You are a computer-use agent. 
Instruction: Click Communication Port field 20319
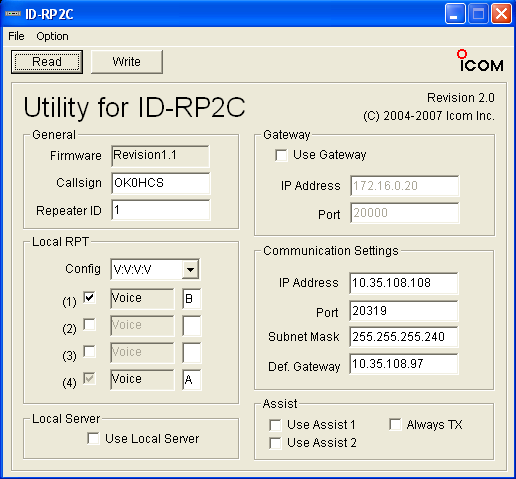404,311
